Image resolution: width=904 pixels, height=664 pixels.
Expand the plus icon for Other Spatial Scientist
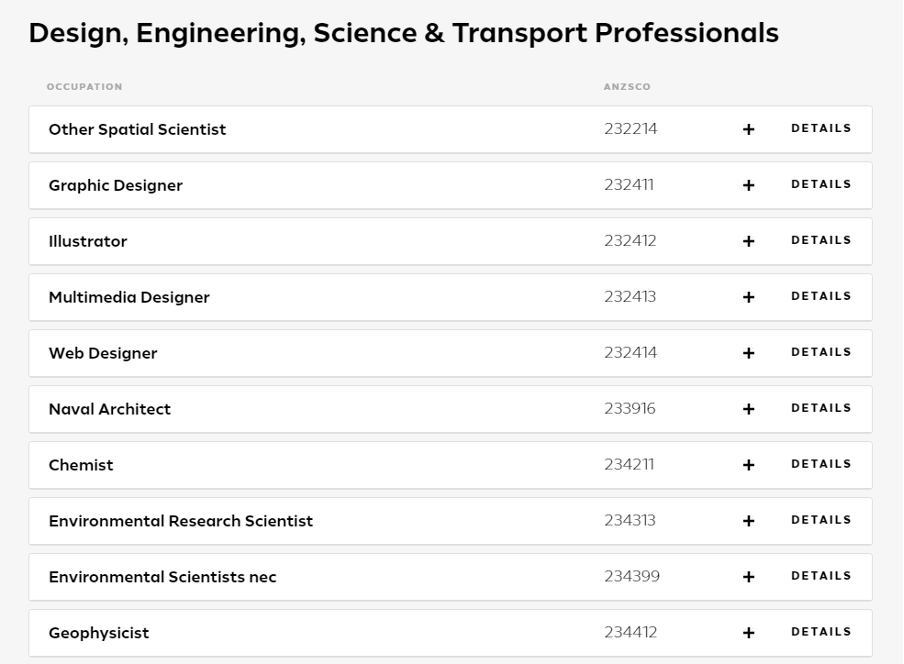[x=749, y=130]
